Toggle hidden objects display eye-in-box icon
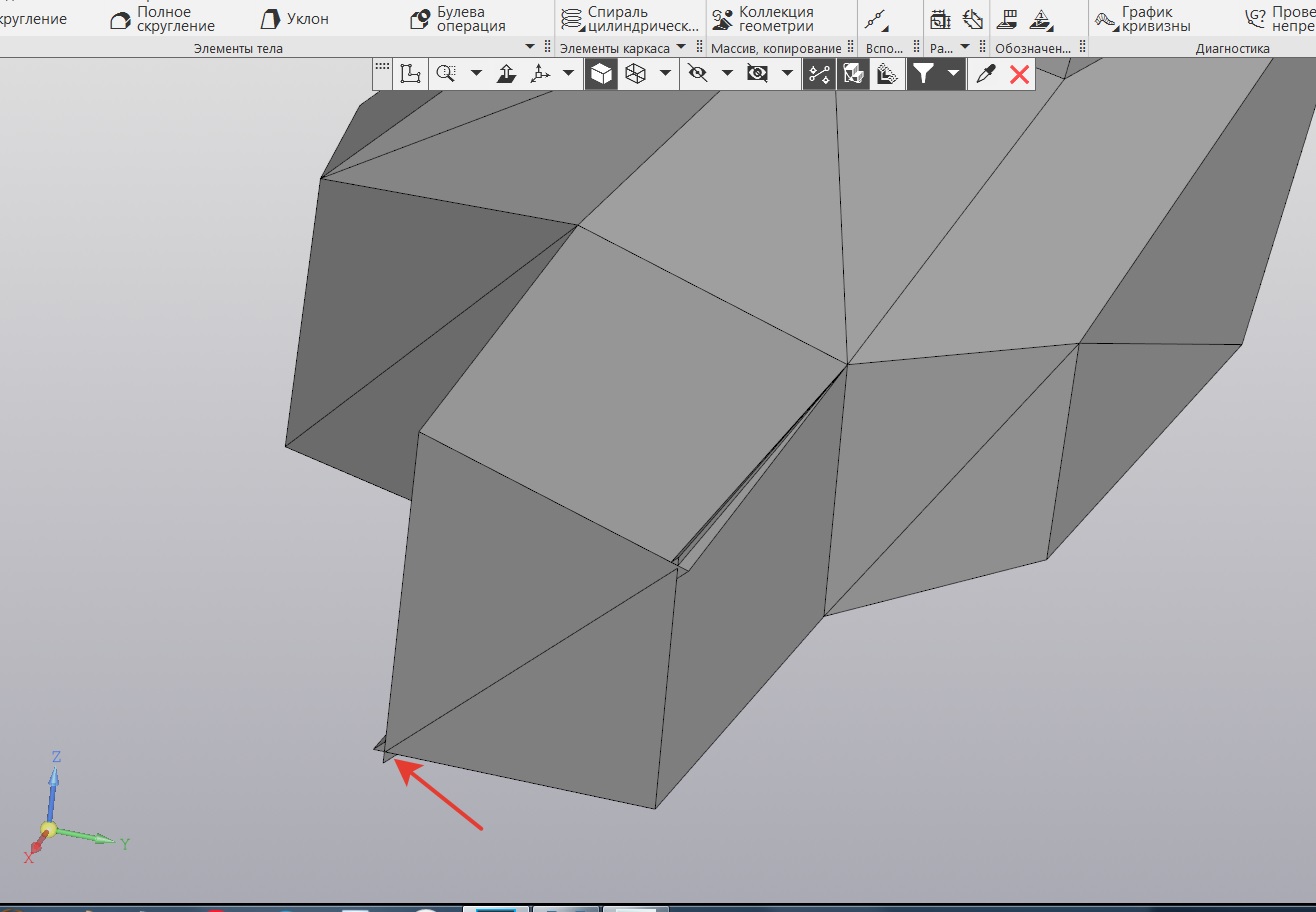 pyautogui.click(x=758, y=73)
